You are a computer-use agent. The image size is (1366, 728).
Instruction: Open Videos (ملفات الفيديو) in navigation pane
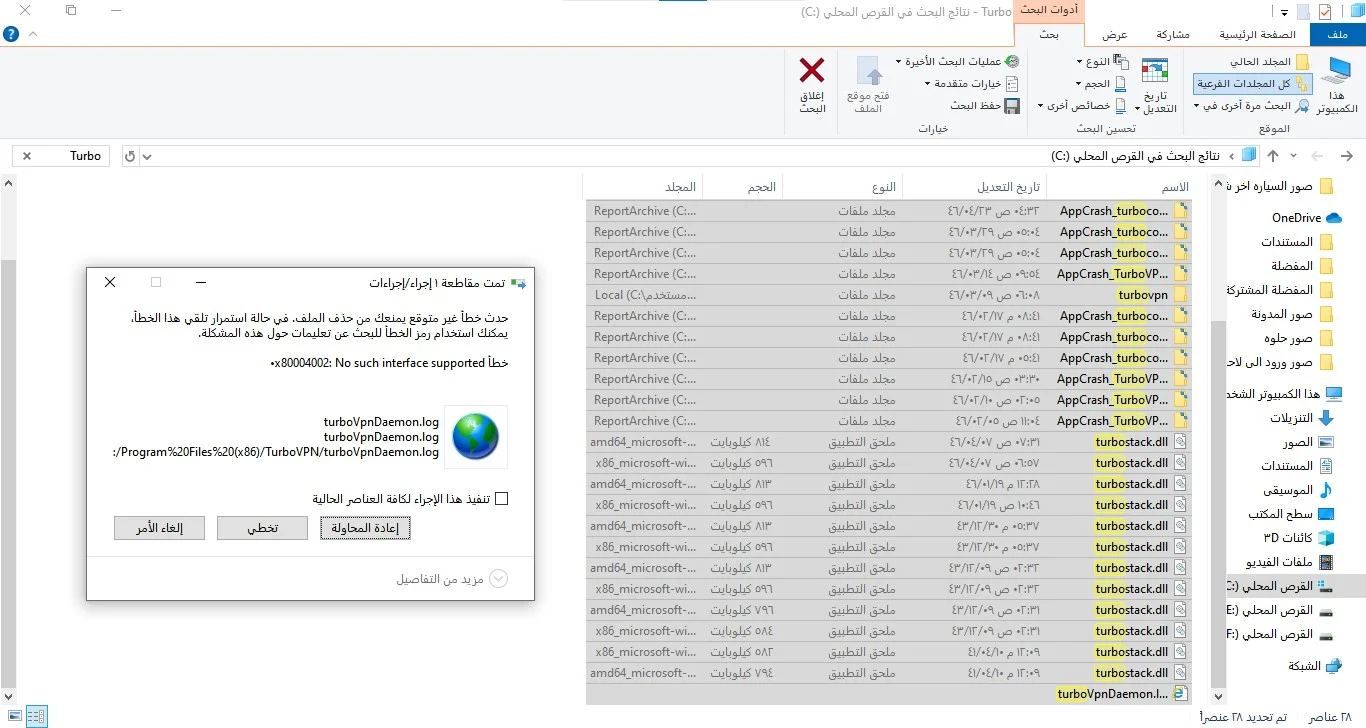[x=1291, y=562]
